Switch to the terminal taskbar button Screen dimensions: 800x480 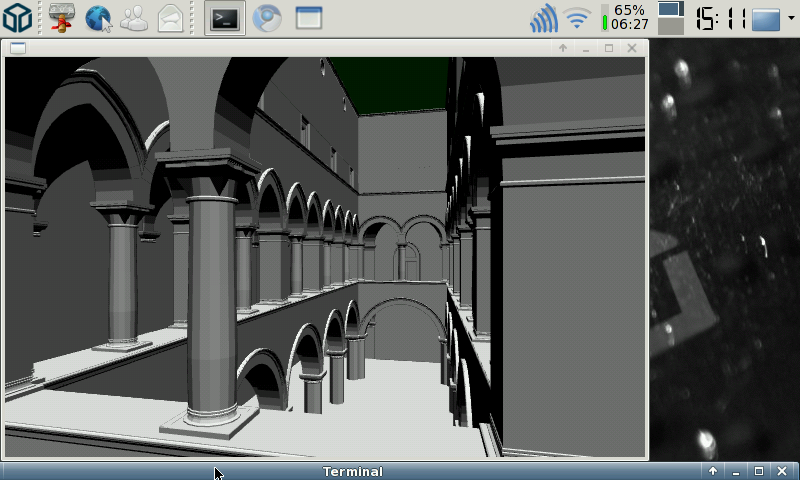[x=225, y=17]
